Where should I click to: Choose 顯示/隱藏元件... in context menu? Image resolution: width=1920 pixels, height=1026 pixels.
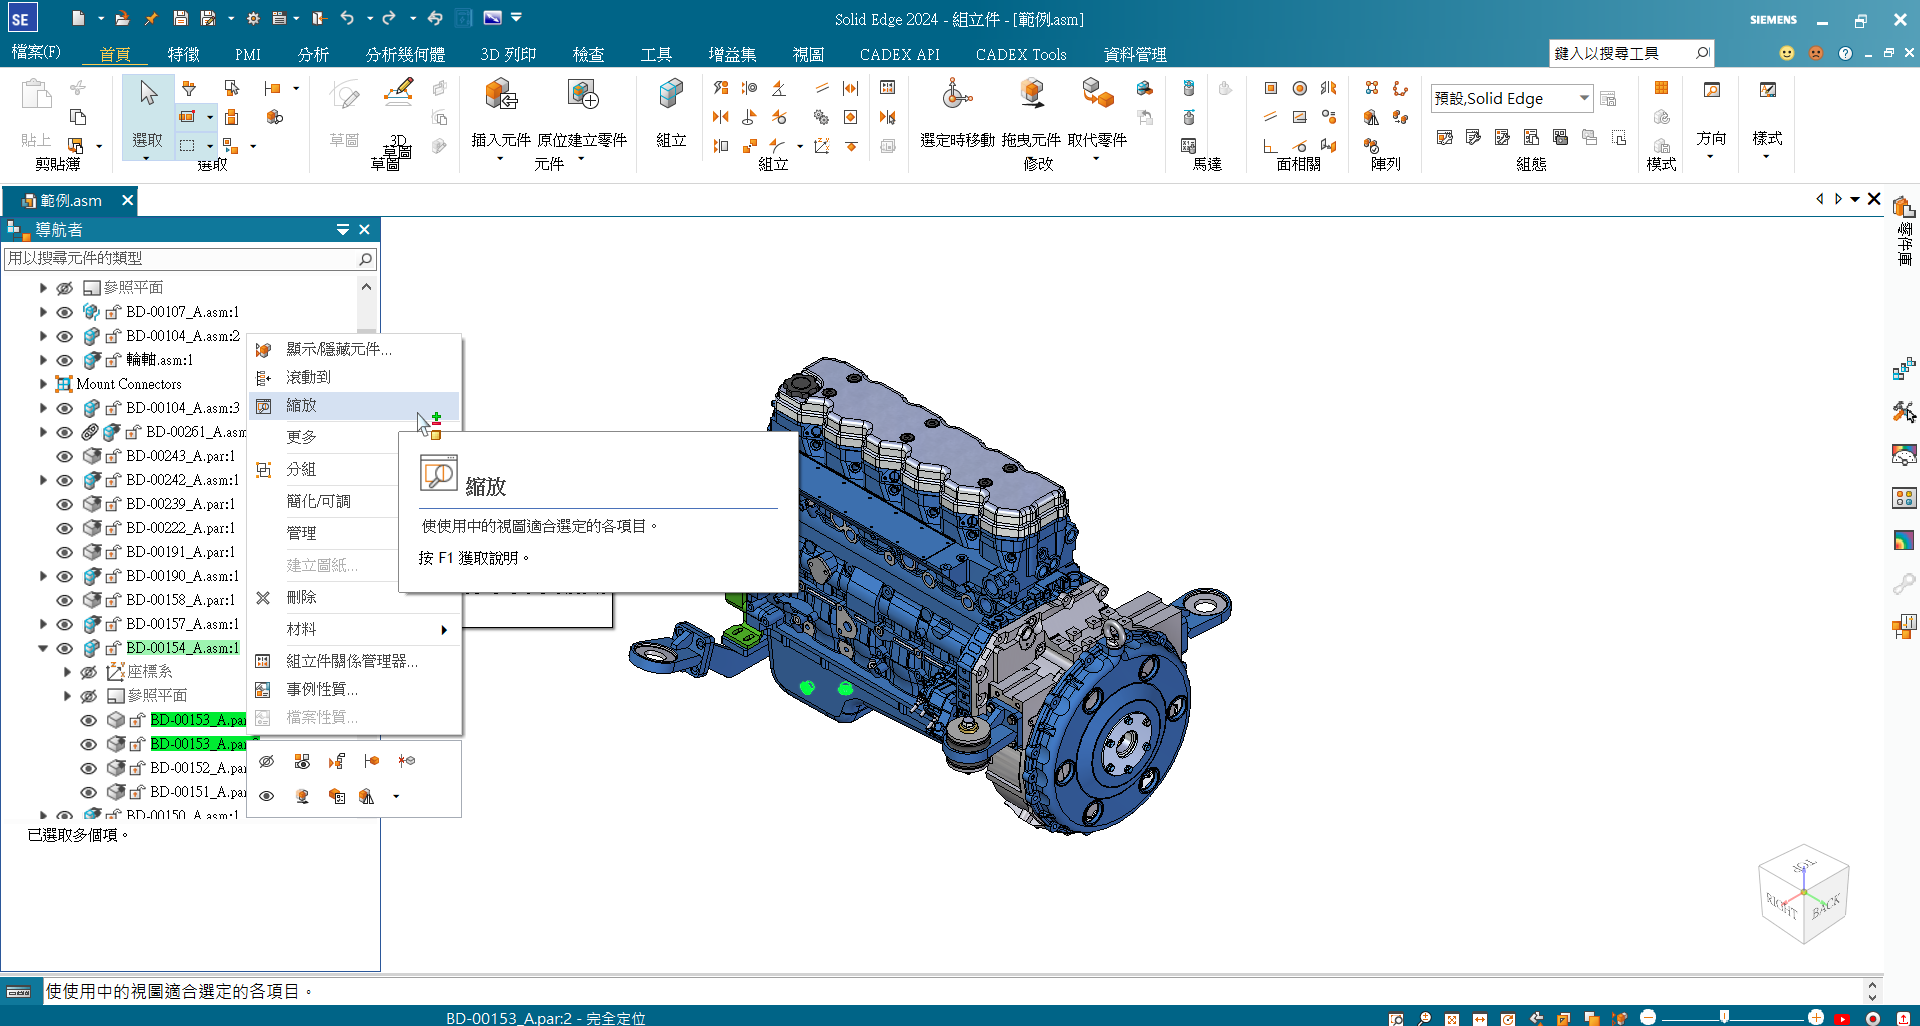pos(354,349)
